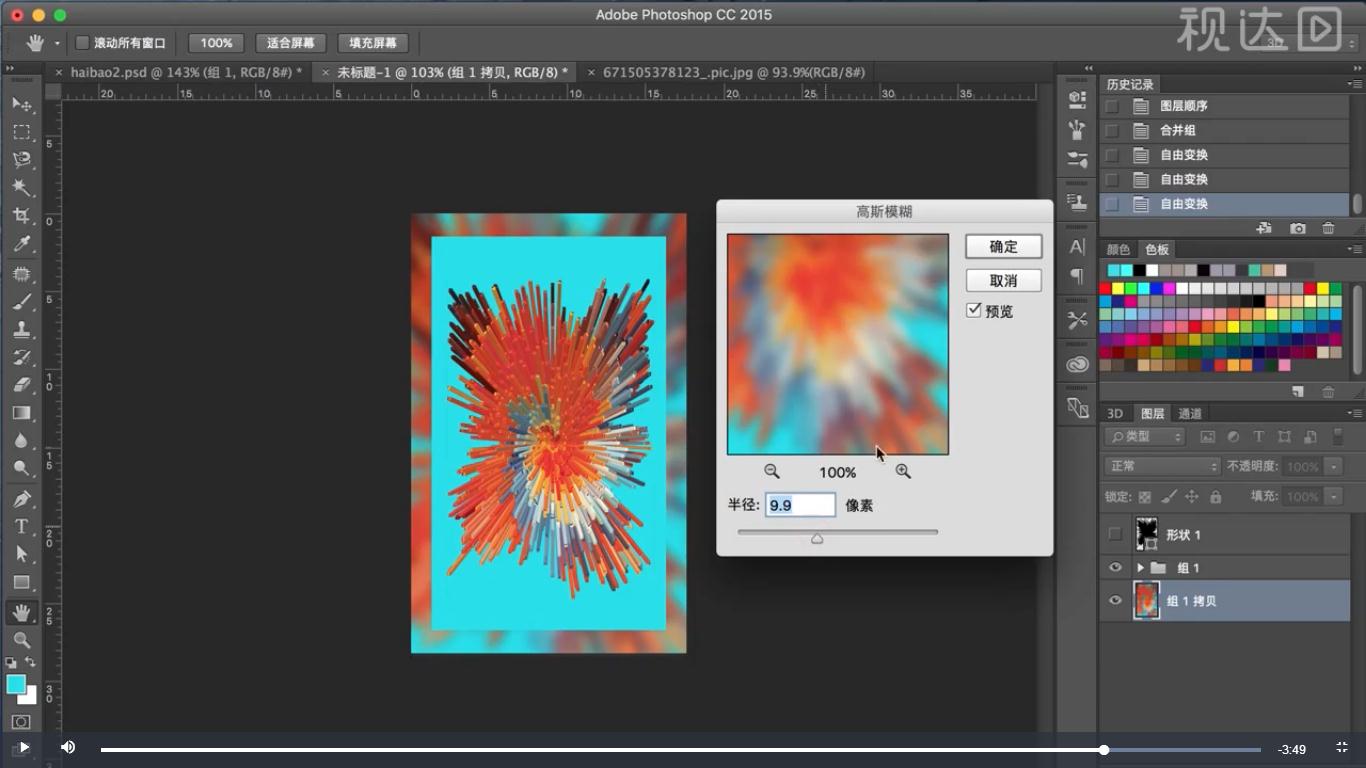The height and width of the screenshot is (768, 1366).
Task: Select the History Brush tool
Action: click(21, 358)
